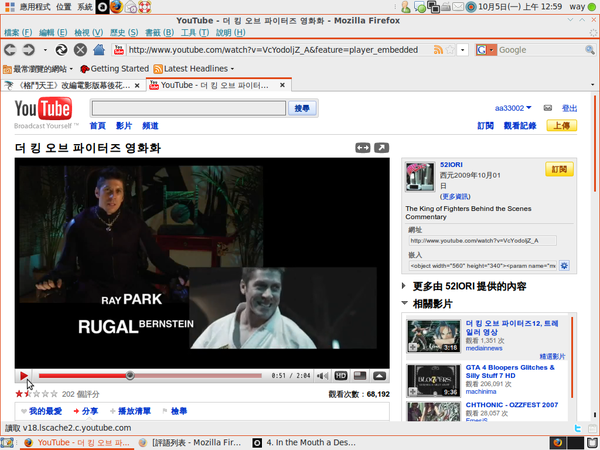Click the Firefox back arrow button

(x=10, y=50)
